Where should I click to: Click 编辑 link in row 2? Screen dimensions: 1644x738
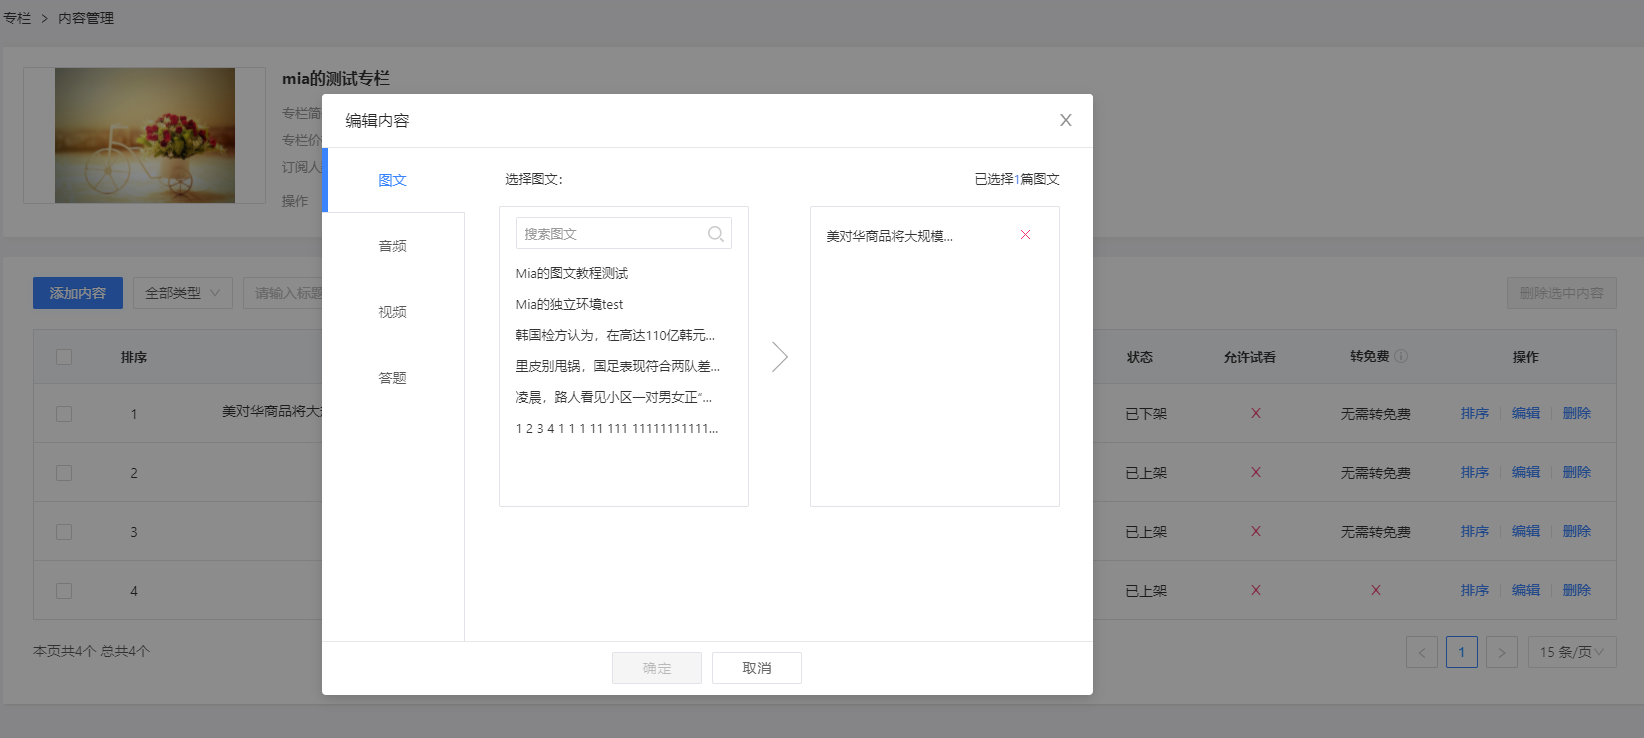tap(1525, 472)
